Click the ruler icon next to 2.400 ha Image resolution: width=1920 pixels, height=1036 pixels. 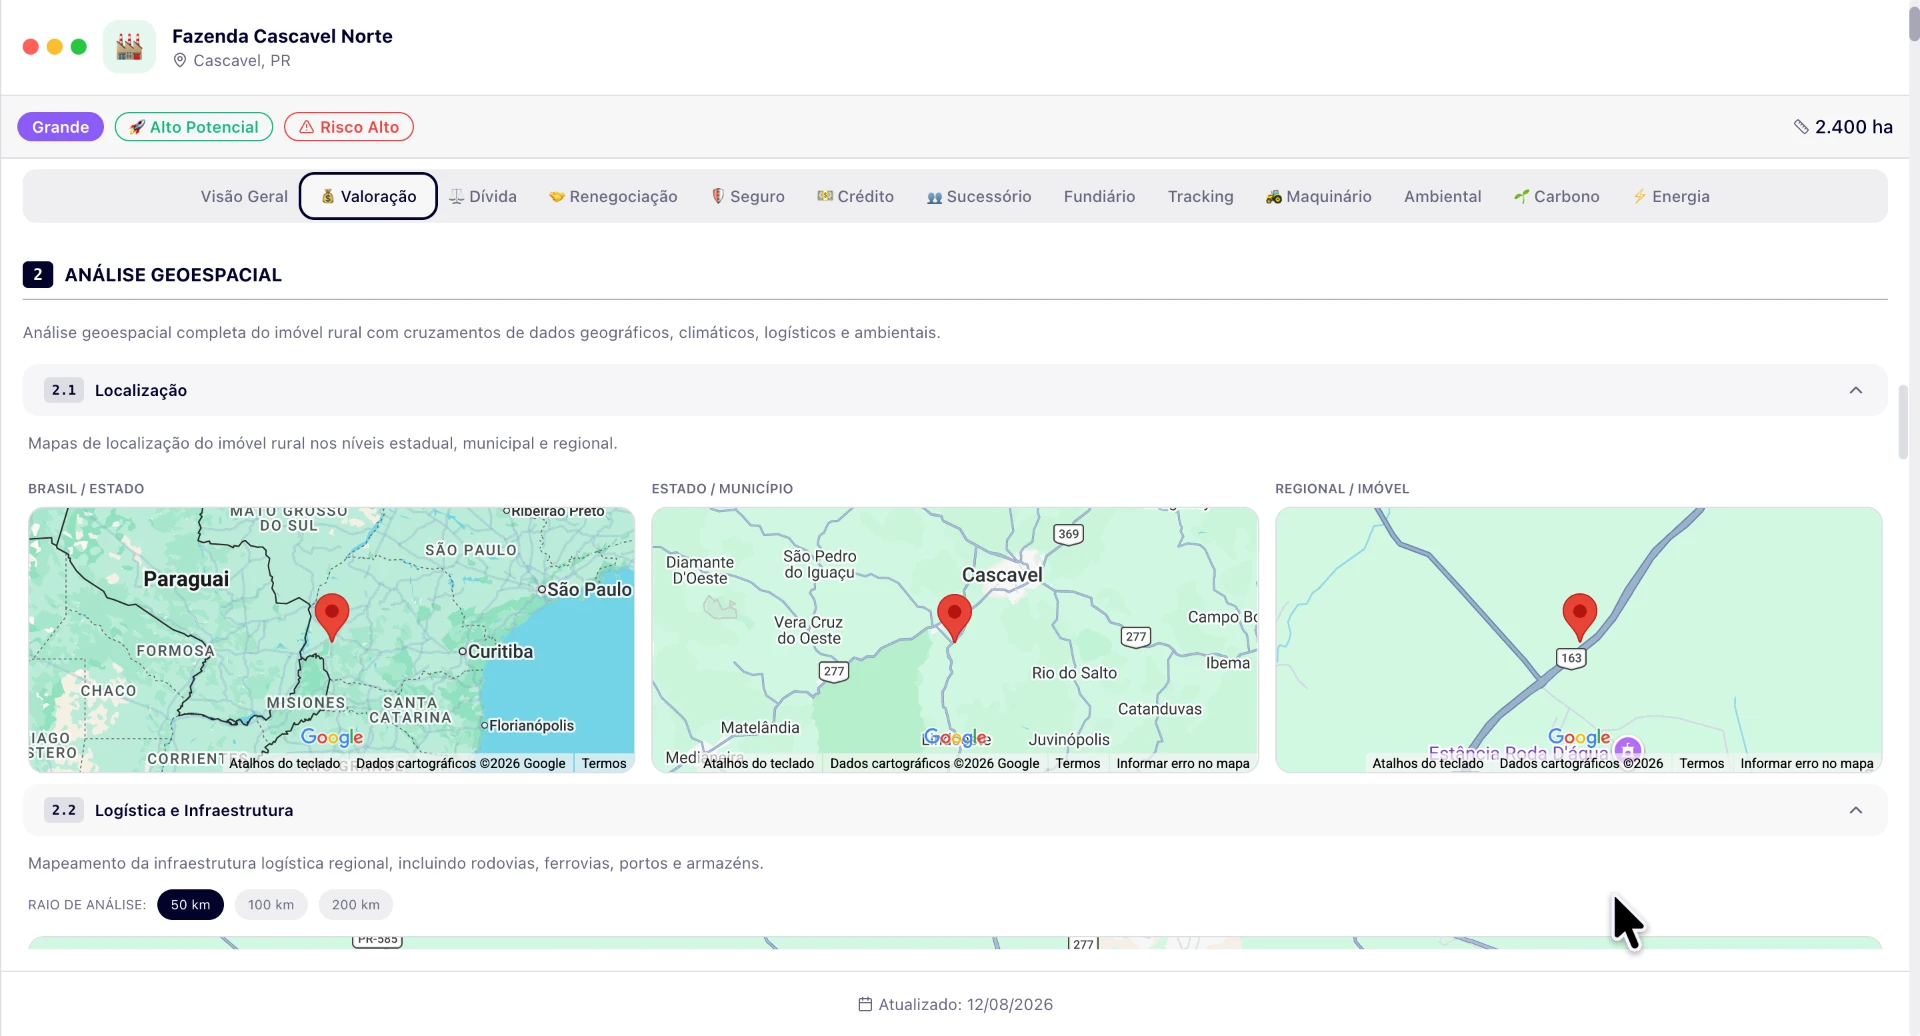click(x=1801, y=127)
